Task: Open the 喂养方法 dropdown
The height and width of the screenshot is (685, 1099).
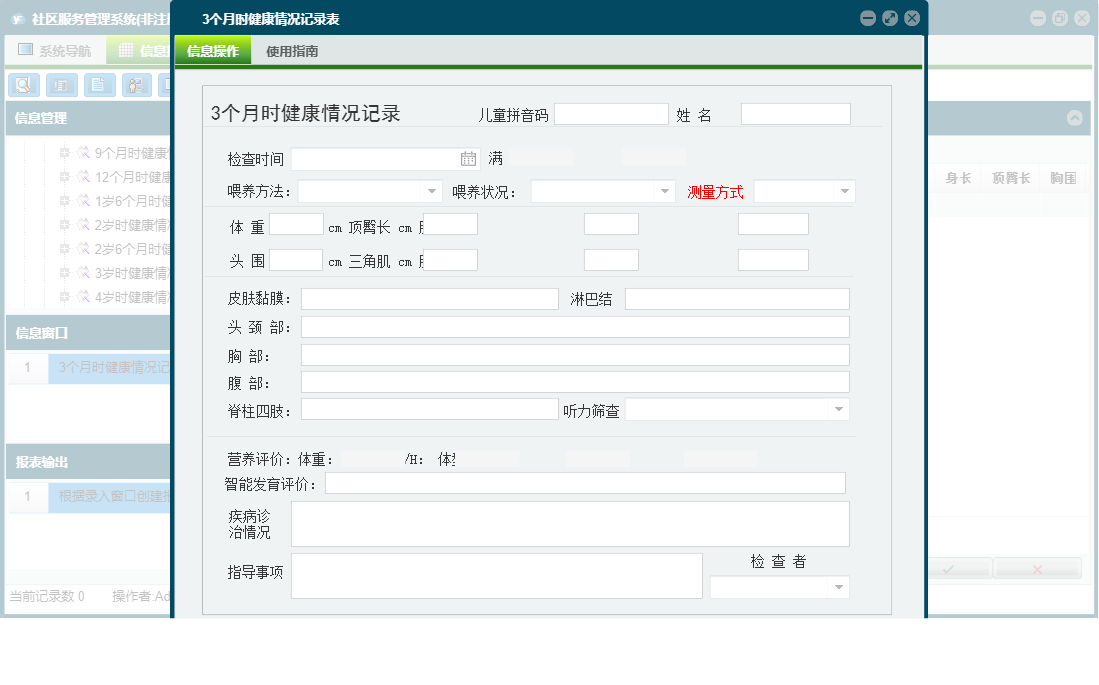Action: click(x=434, y=190)
